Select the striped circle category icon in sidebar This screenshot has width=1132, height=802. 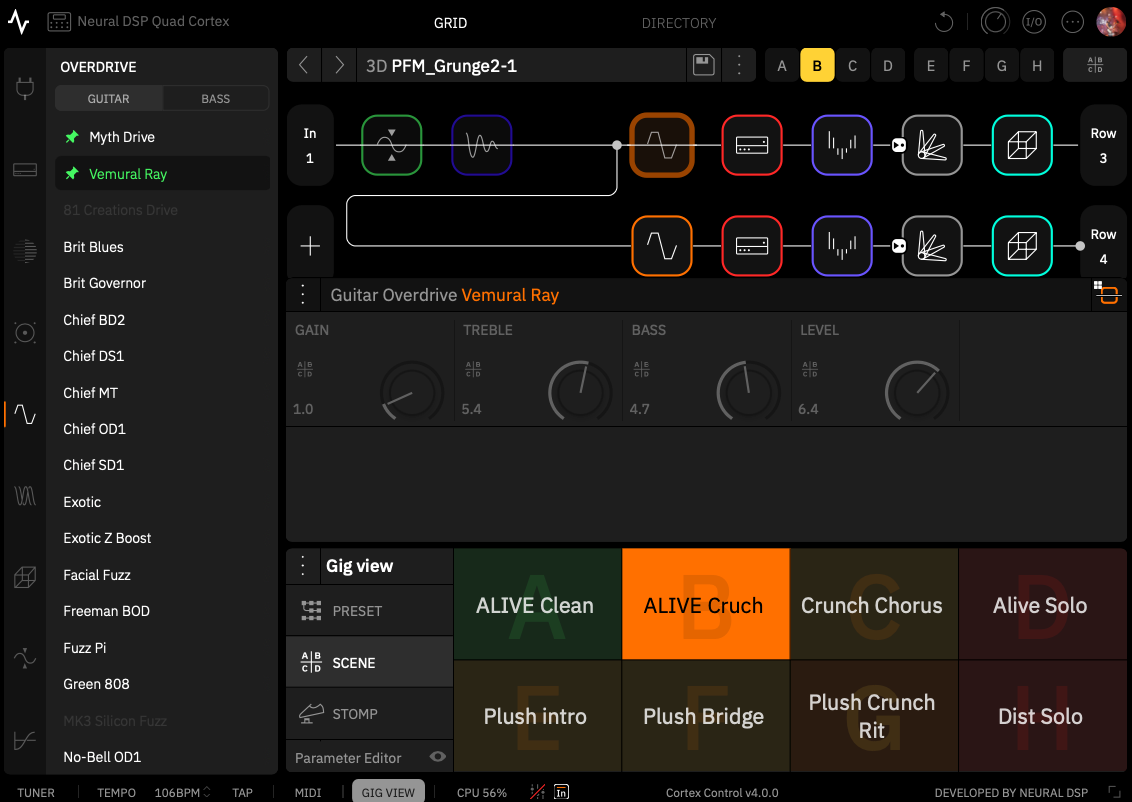pyautogui.click(x=25, y=250)
